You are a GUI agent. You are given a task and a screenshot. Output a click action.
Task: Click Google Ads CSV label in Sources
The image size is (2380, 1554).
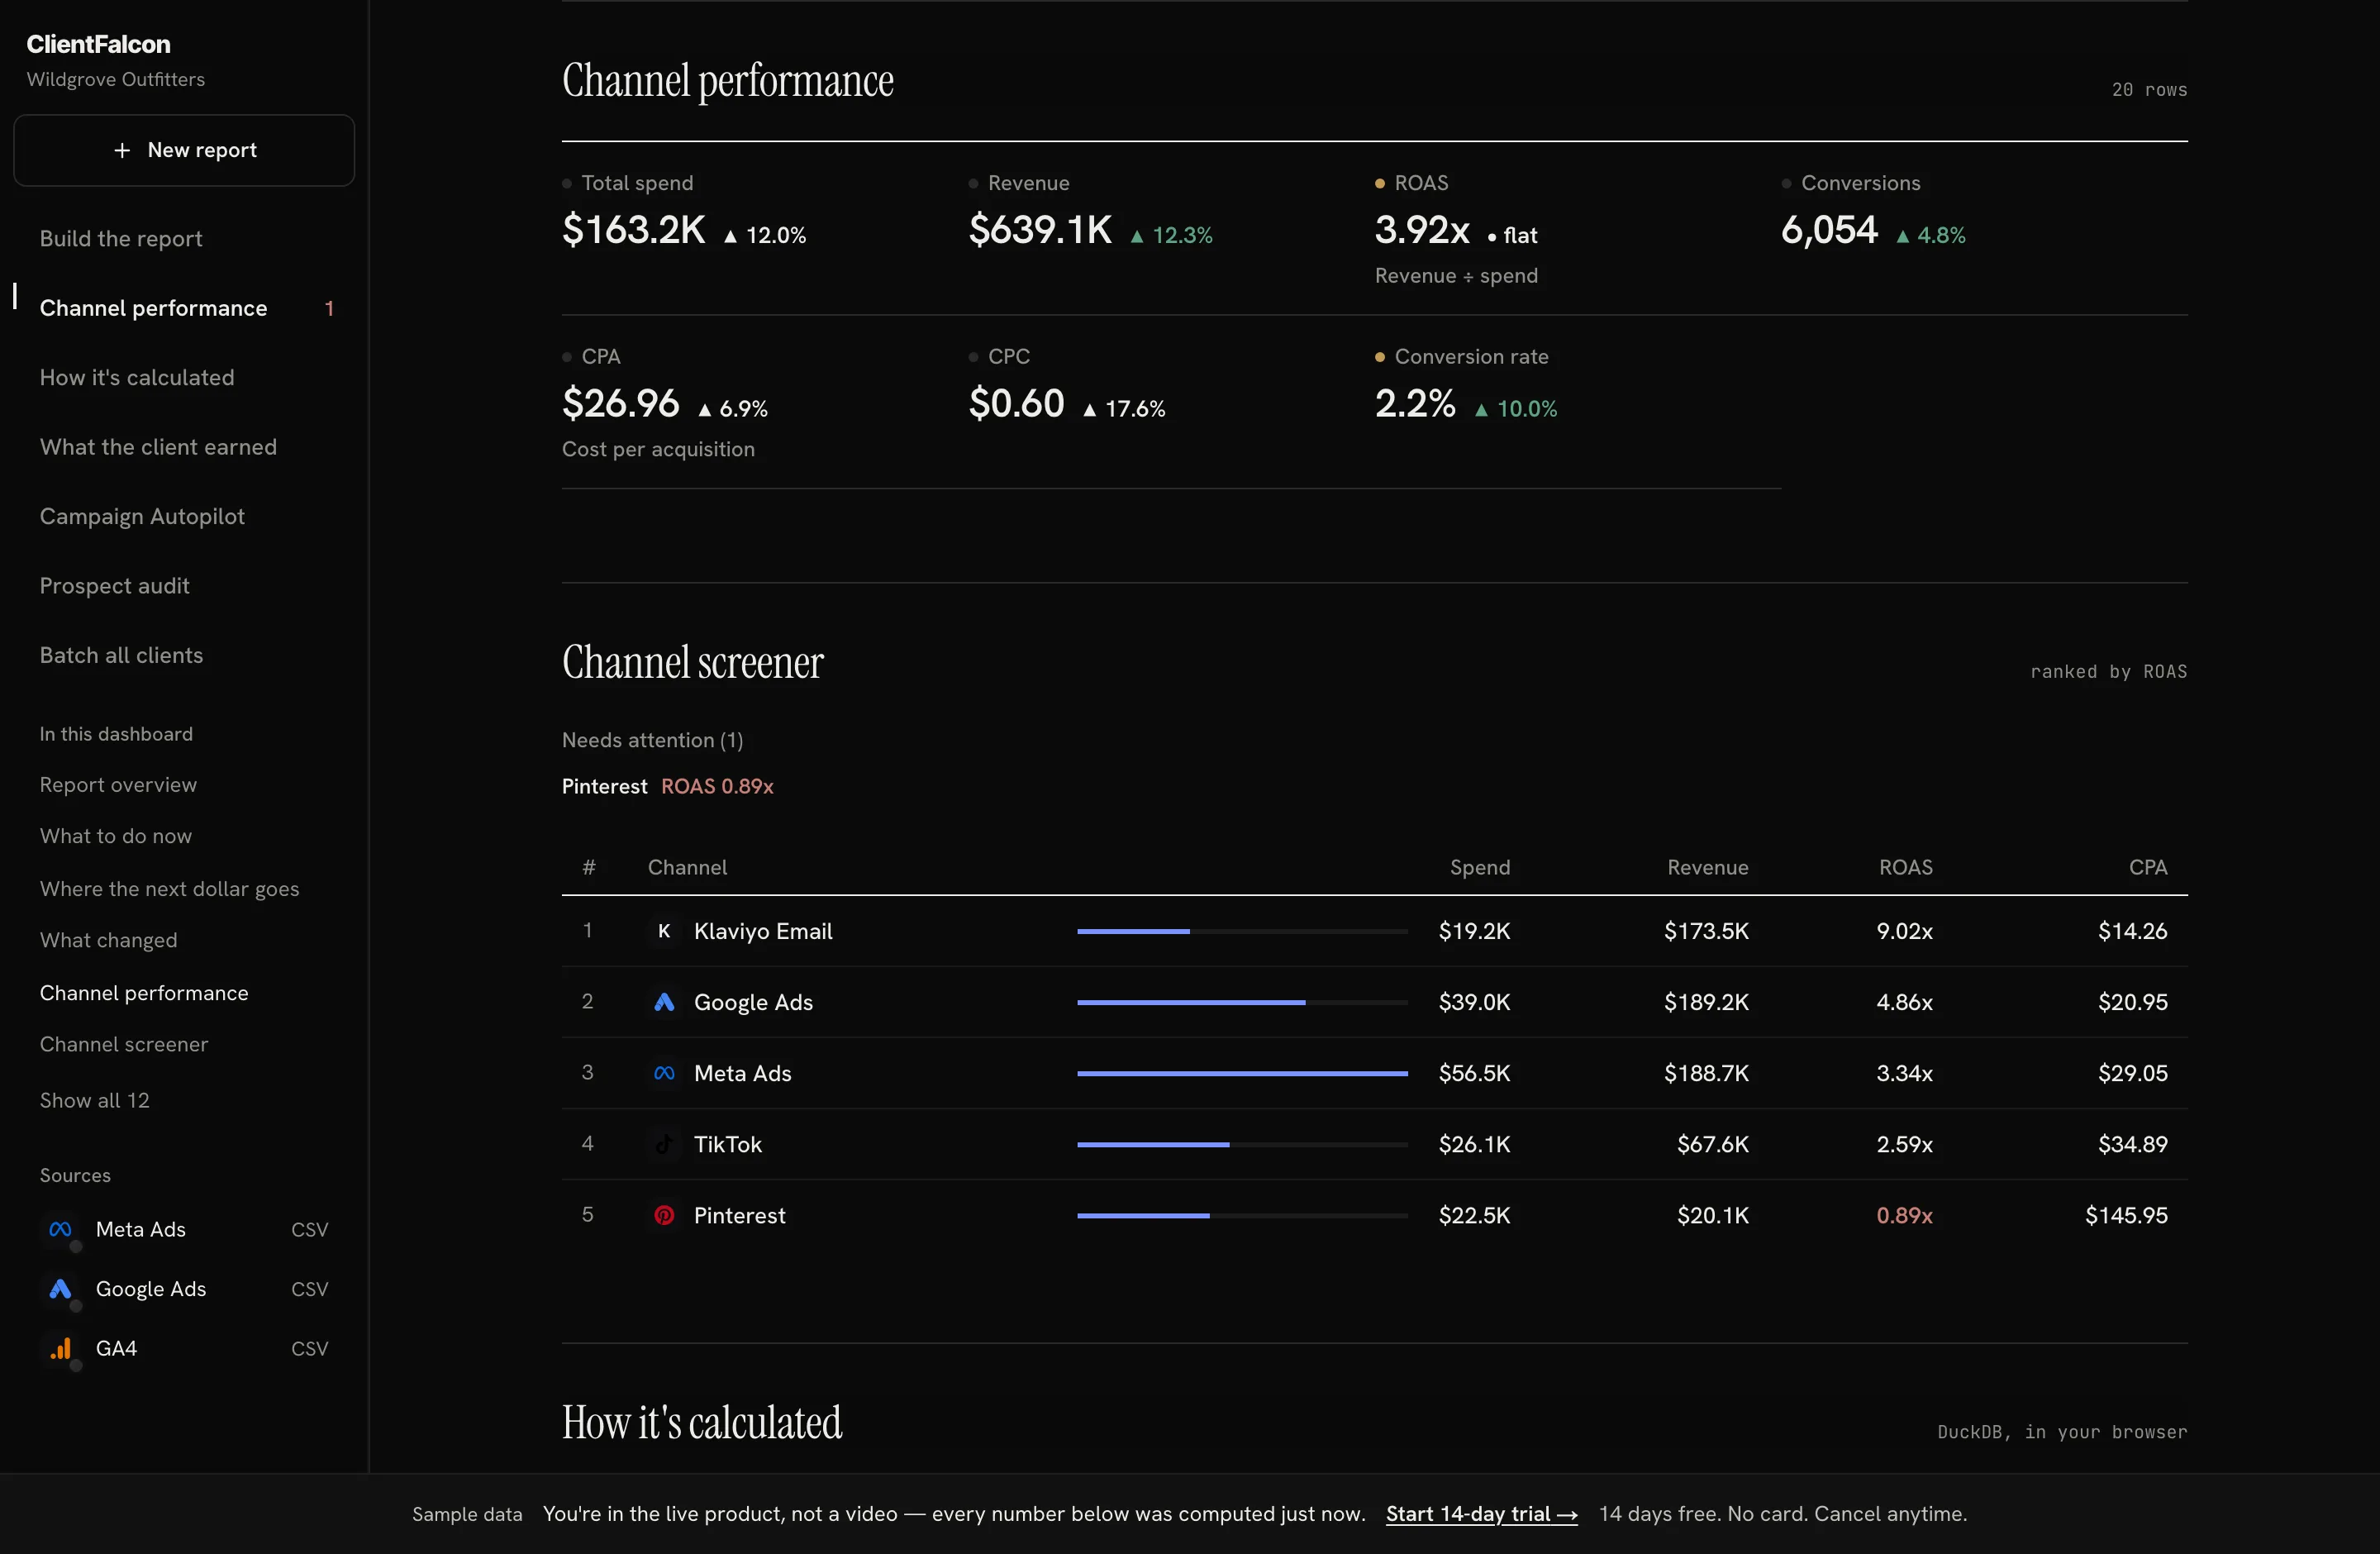[x=309, y=1289]
